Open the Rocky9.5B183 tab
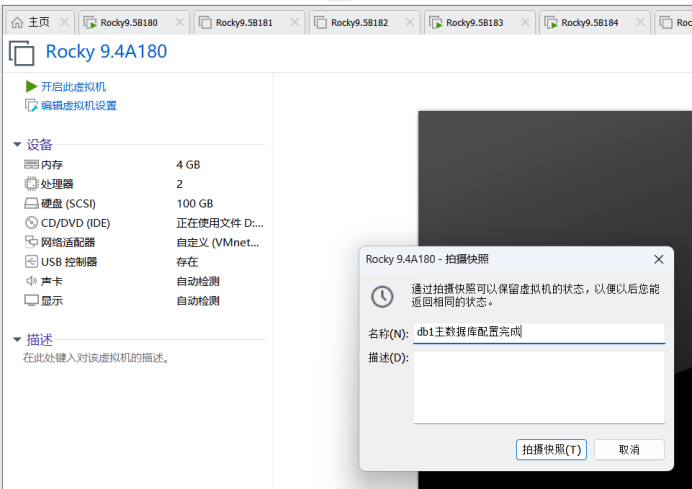 coord(473,22)
